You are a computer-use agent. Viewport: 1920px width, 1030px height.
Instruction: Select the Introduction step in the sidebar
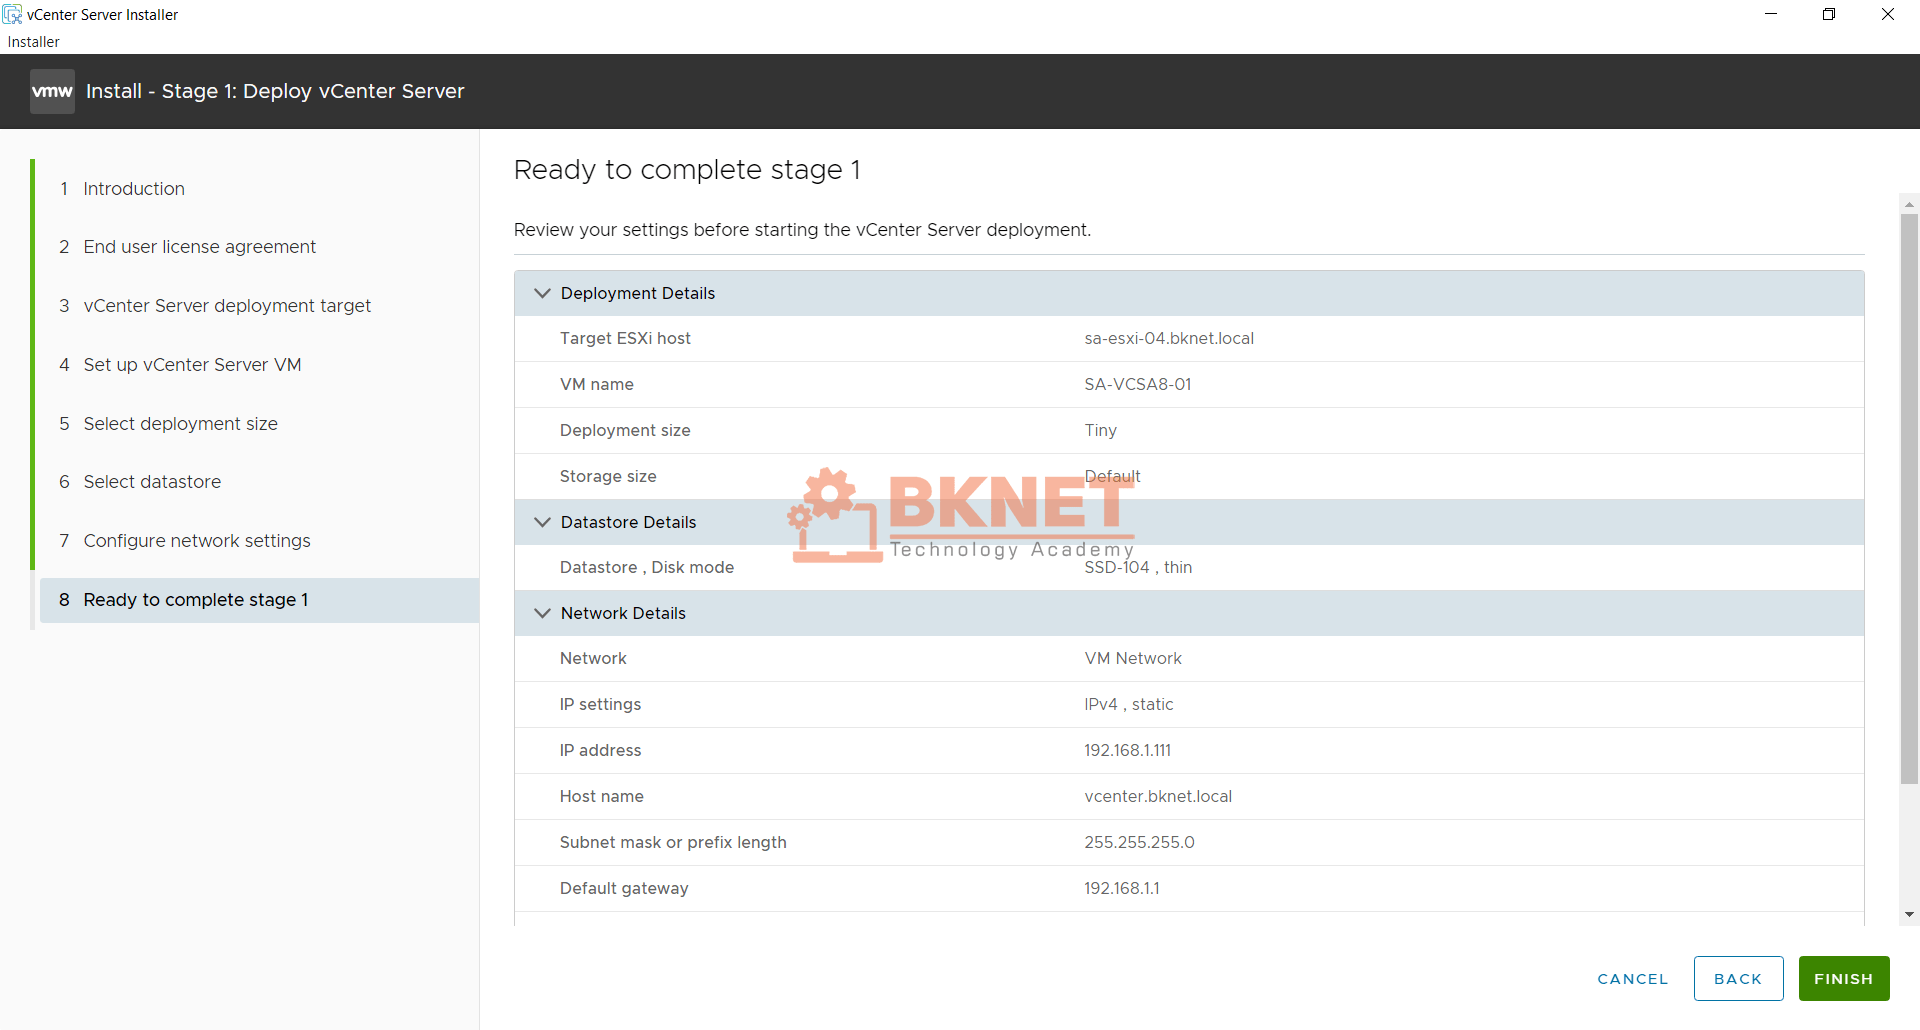[x=133, y=188]
